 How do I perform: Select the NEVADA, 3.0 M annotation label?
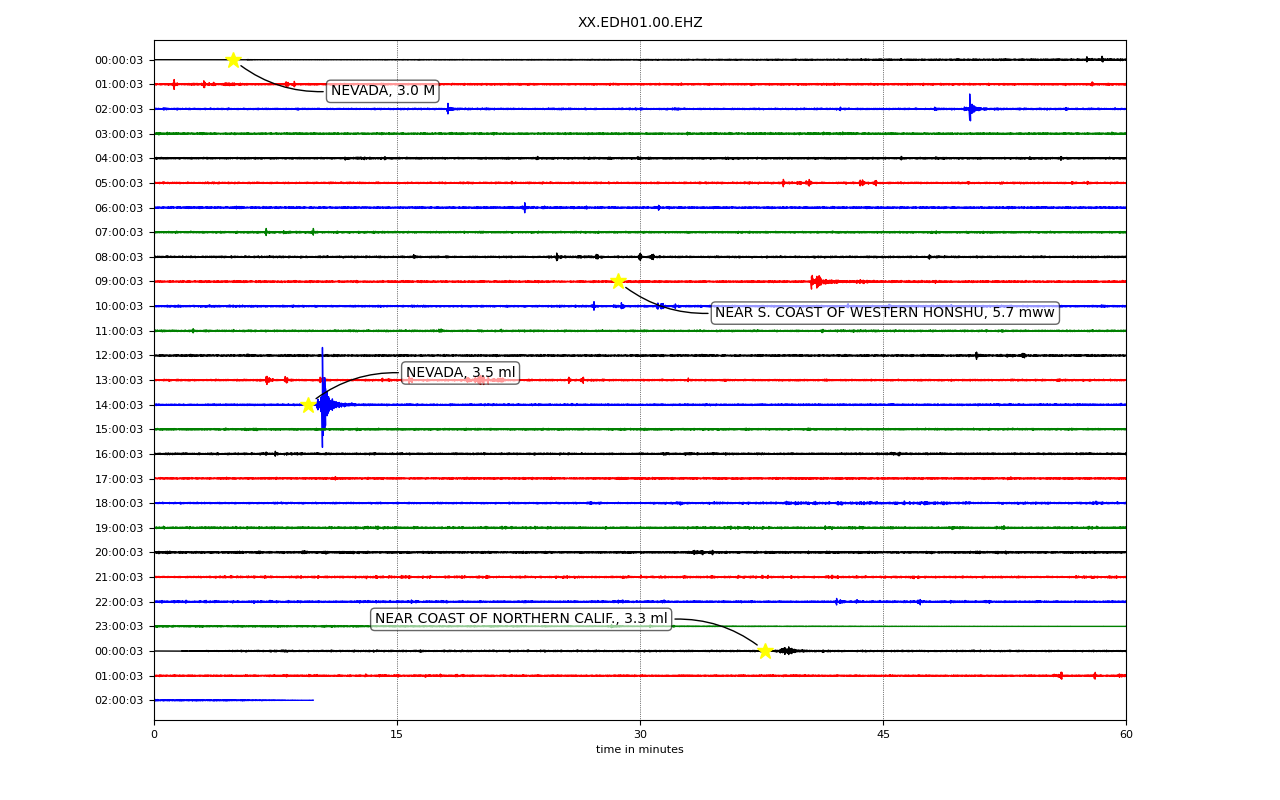click(x=383, y=91)
